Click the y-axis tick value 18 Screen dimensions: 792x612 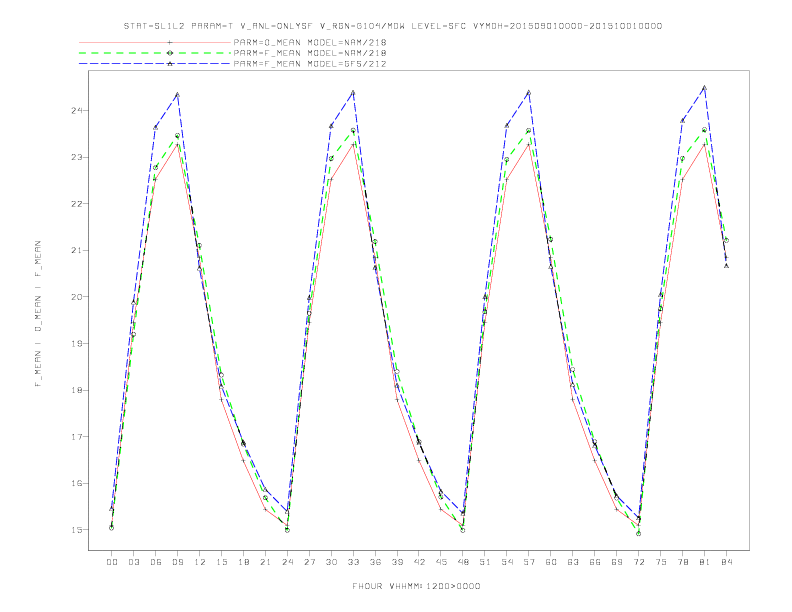[x=77, y=390]
